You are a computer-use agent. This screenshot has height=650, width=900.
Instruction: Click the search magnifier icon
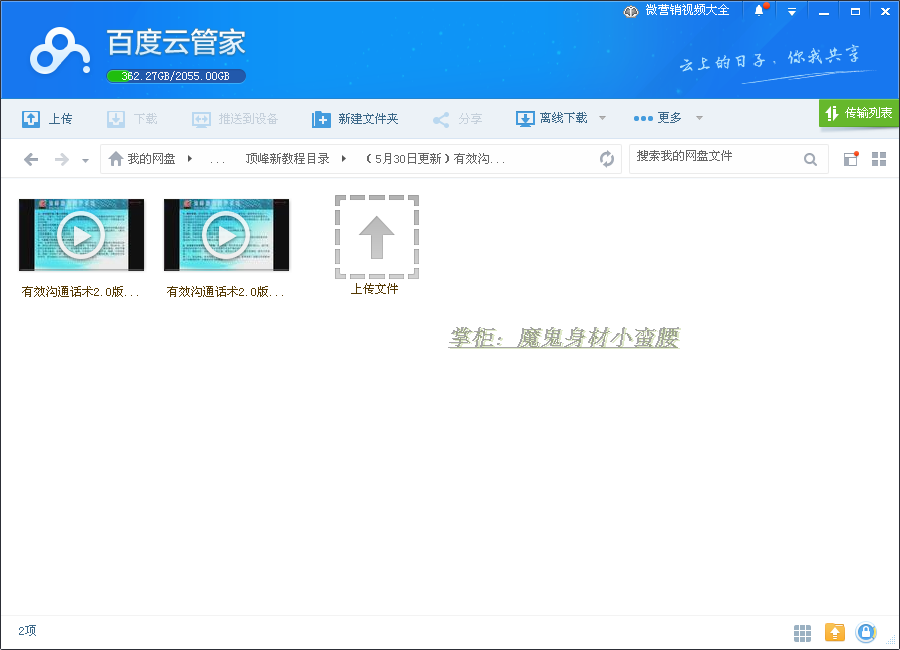coord(810,159)
